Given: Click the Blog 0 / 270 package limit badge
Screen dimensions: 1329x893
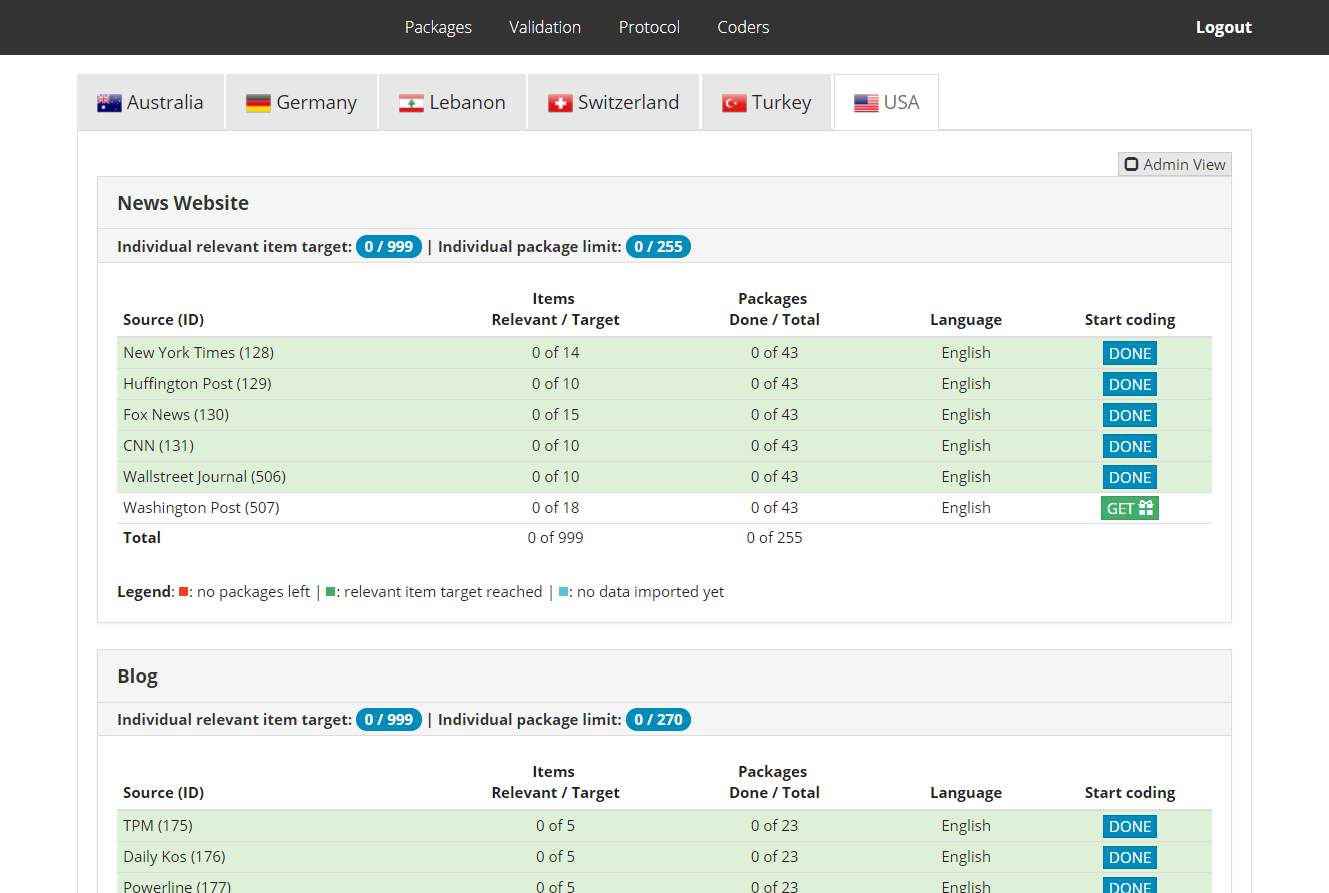Looking at the screenshot, I should [658, 719].
